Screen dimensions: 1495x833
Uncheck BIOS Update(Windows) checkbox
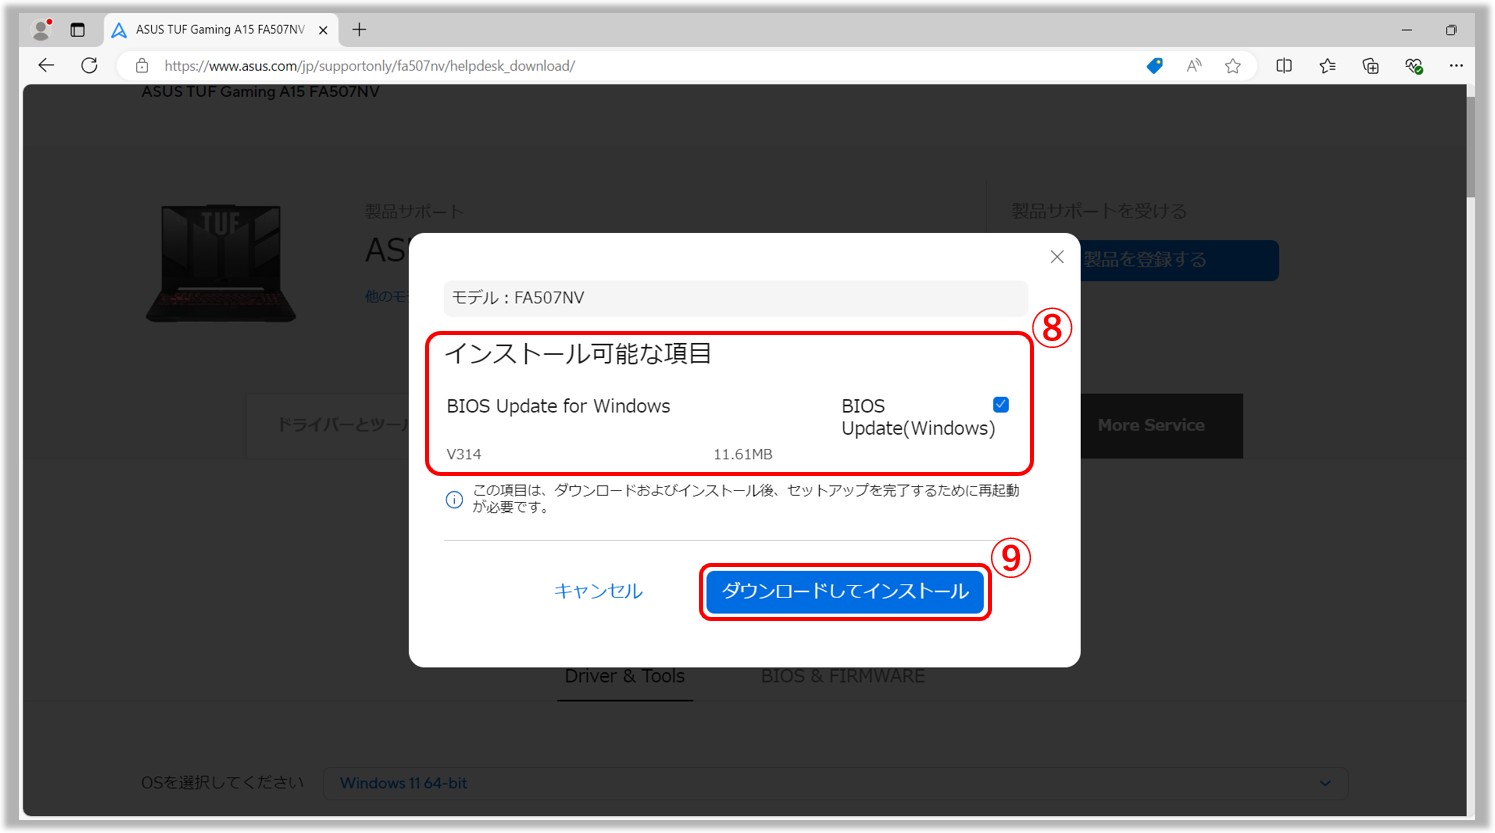[1001, 405]
